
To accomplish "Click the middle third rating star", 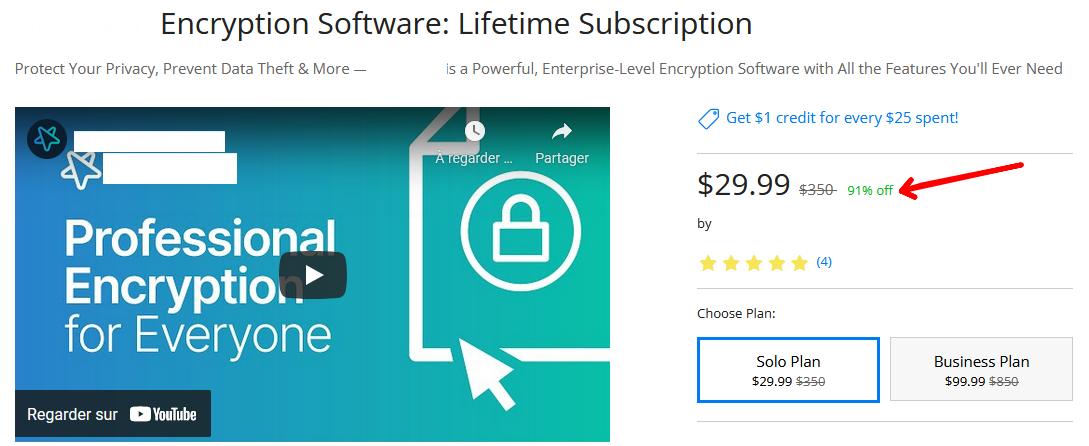I will click(x=753, y=263).
